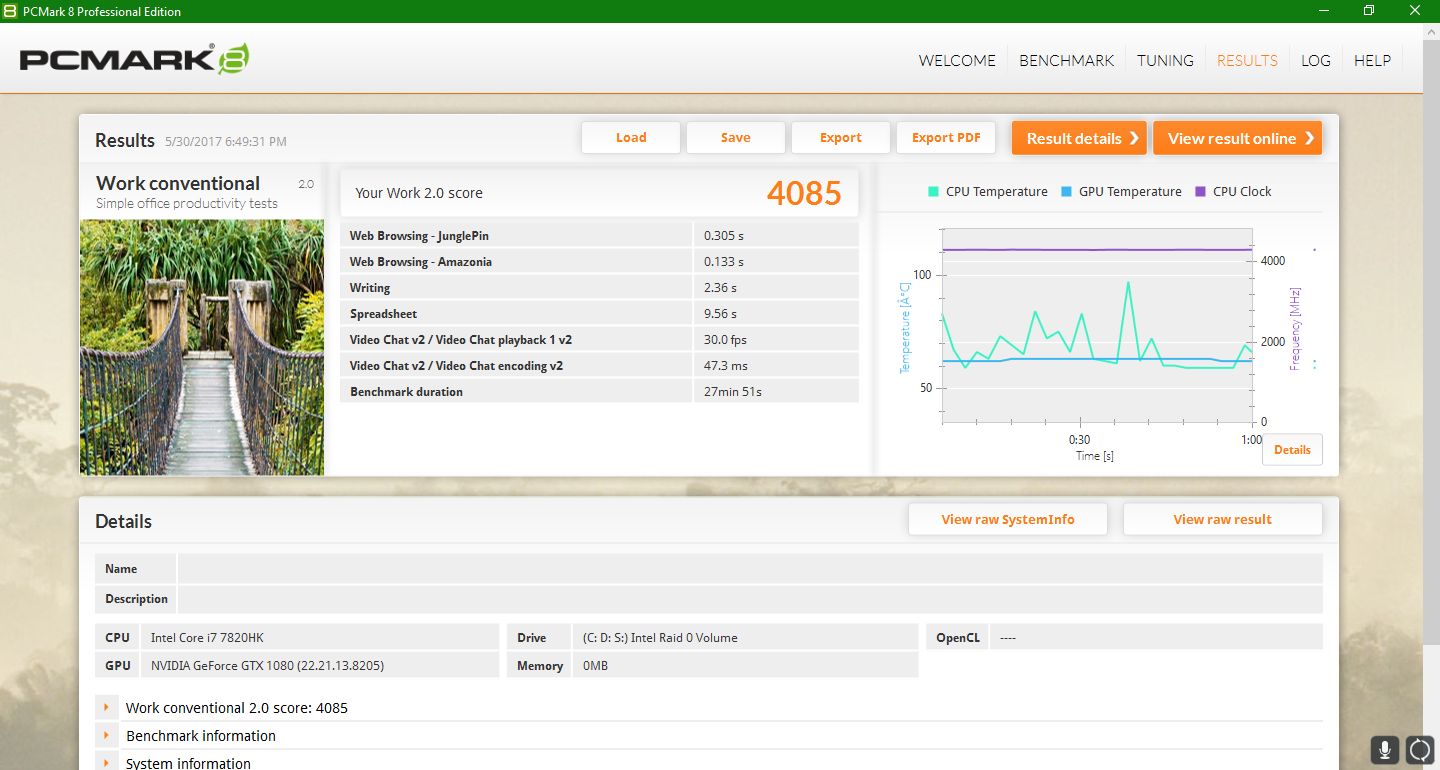Open the HELP tab
This screenshot has height=770, width=1440.
(1372, 61)
